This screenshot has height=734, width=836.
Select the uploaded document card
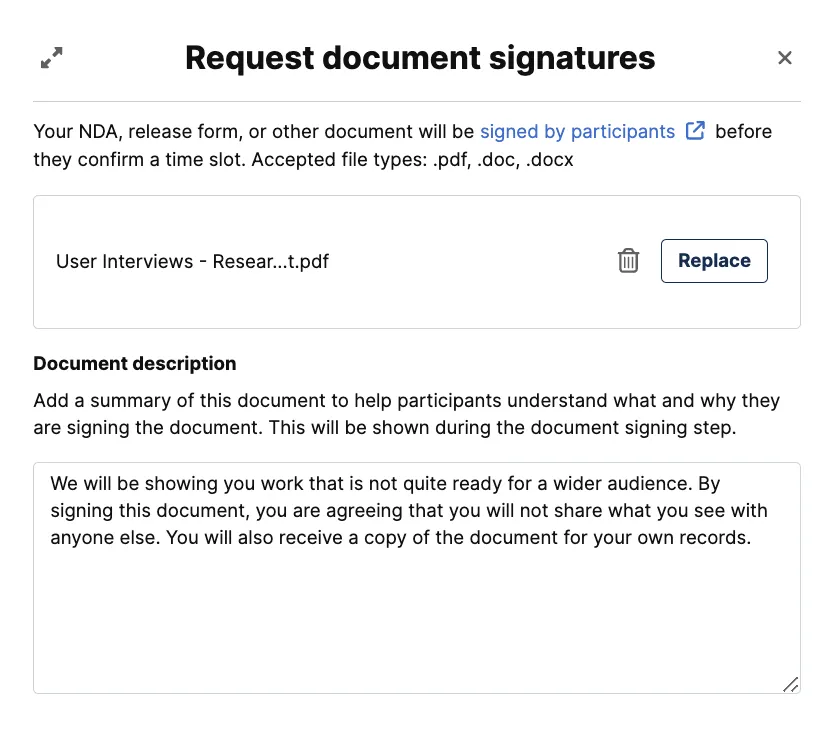[x=417, y=261]
